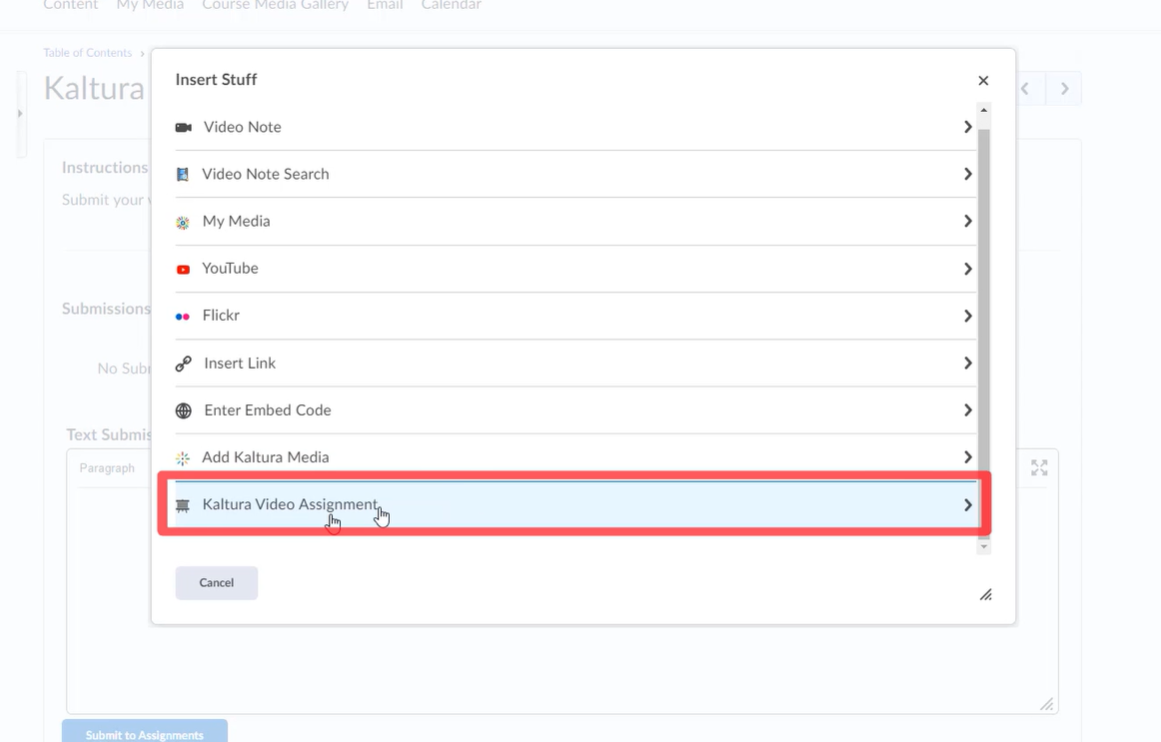This screenshot has height=742, width=1161.
Task: Click the dialog scrollbar down arrow
Action: pyautogui.click(x=984, y=547)
